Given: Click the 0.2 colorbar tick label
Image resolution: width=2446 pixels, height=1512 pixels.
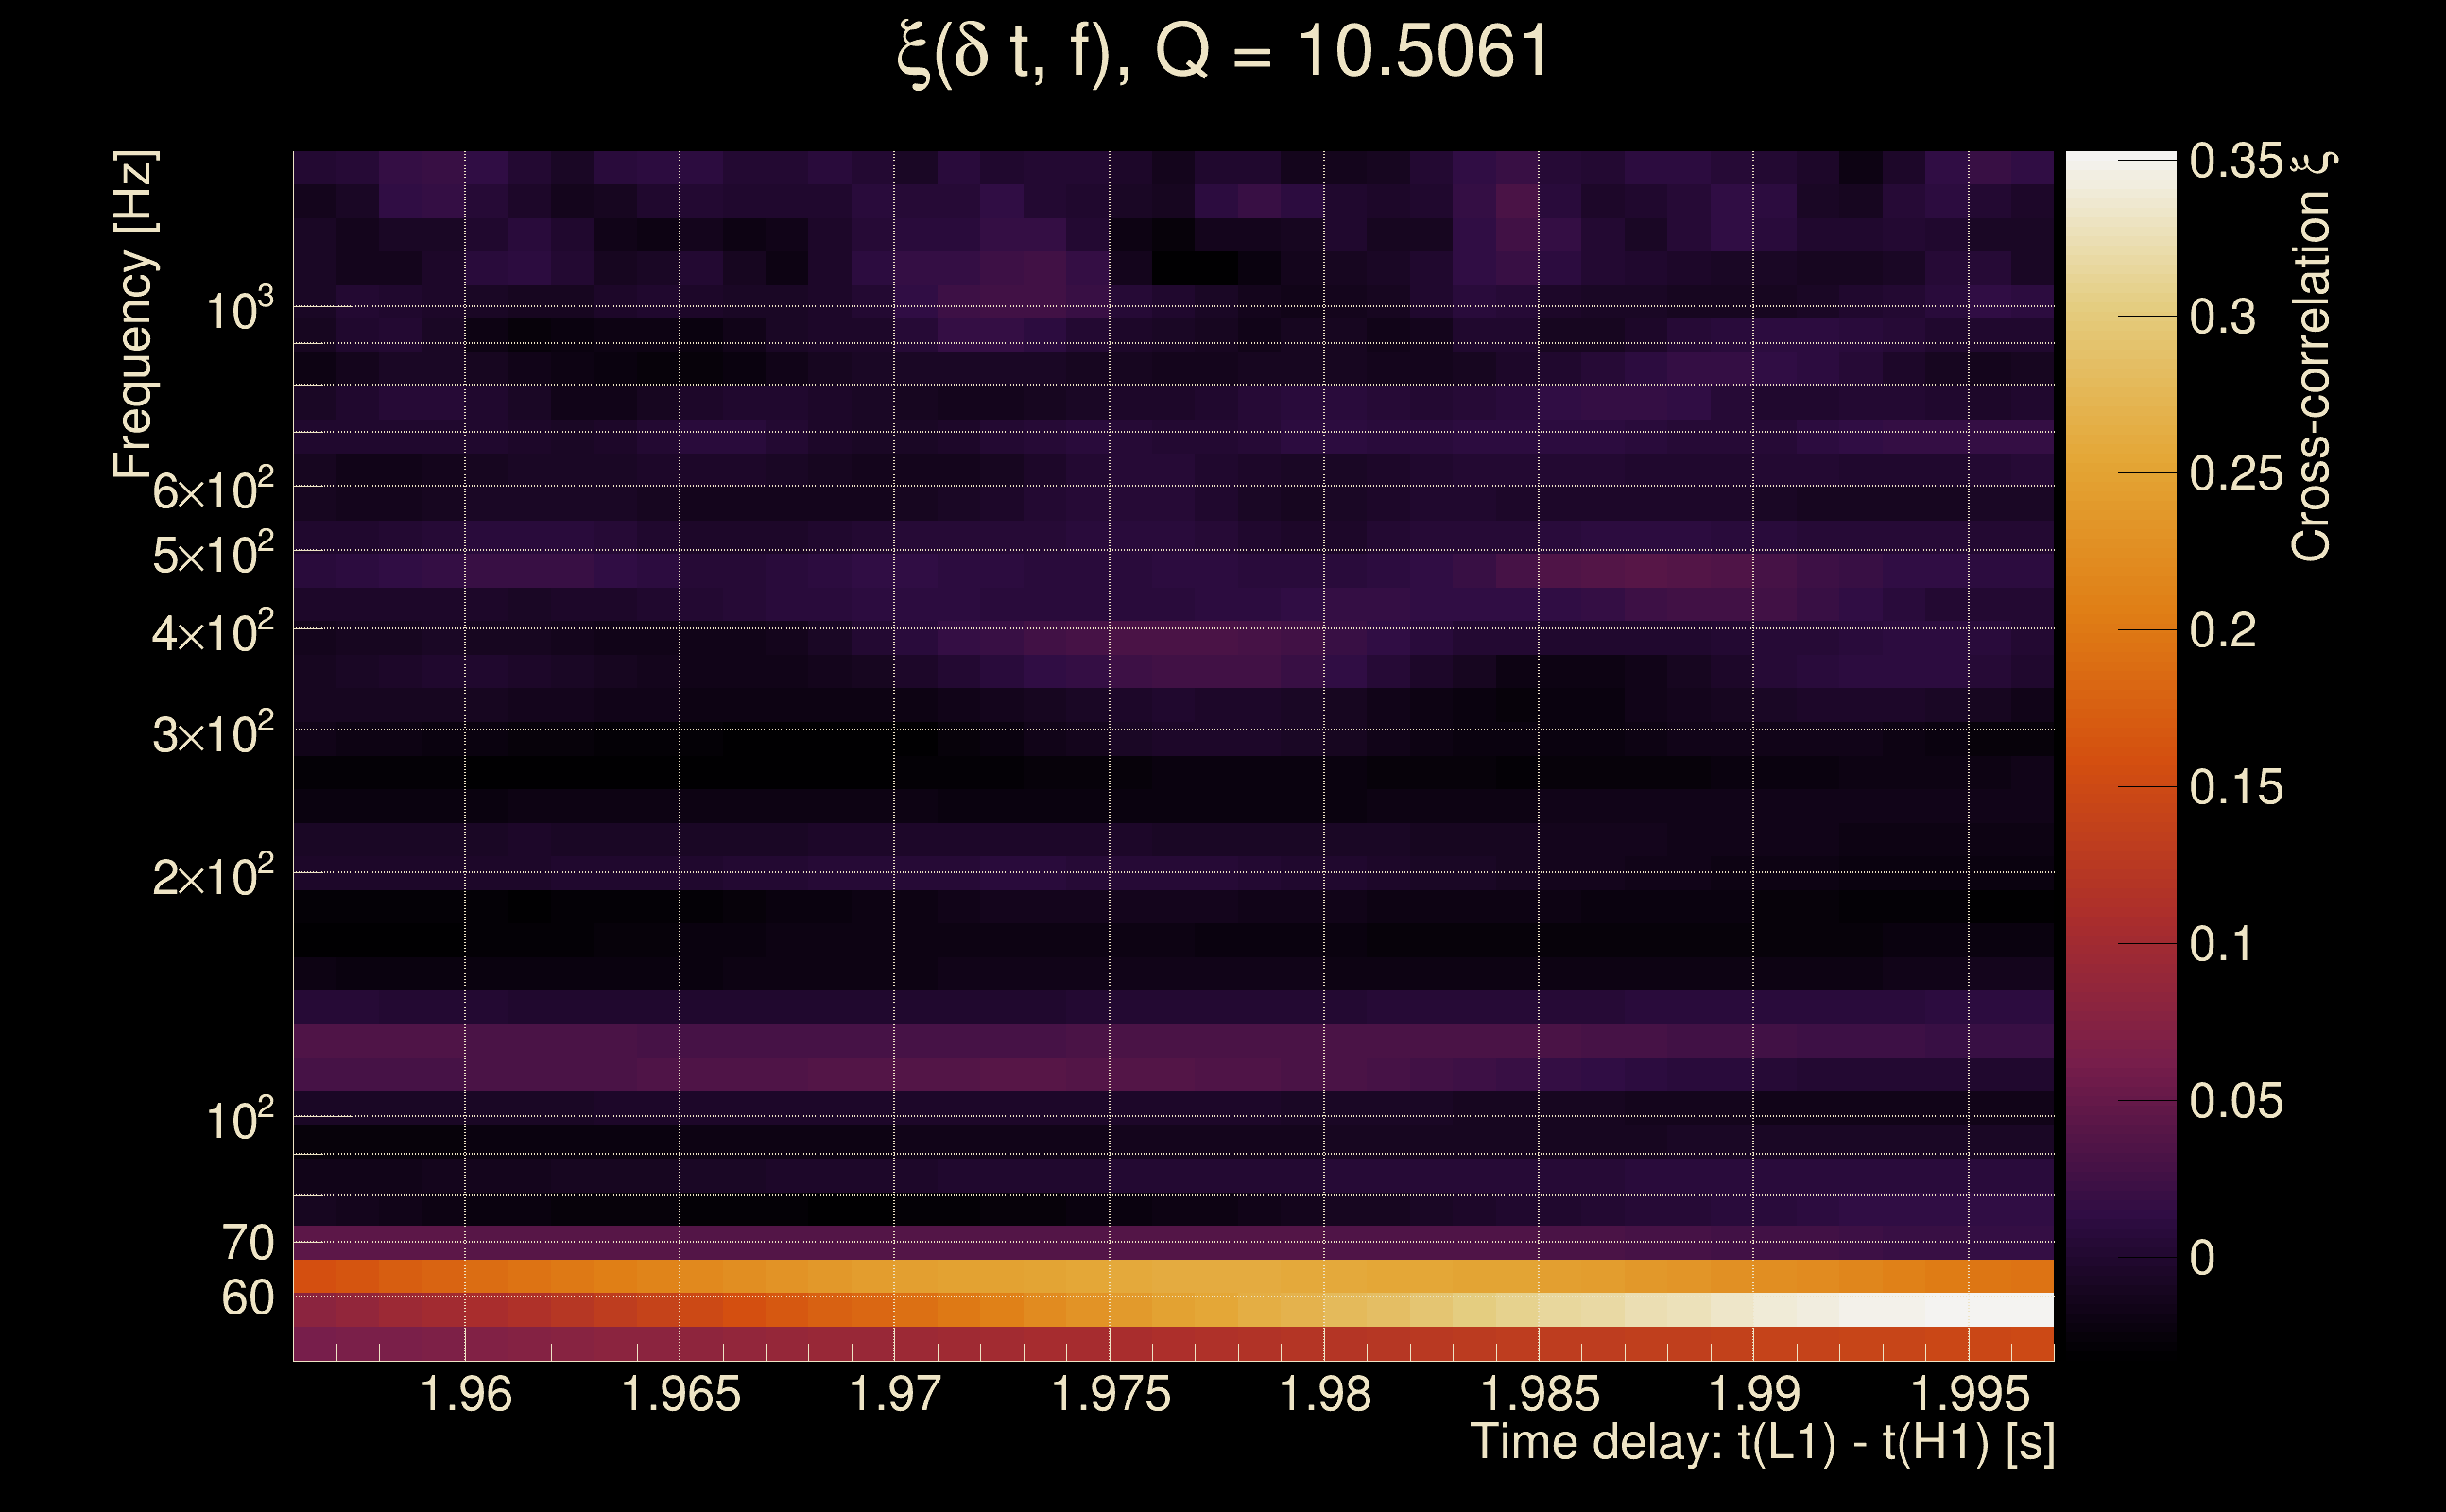Looking at the screenshot, I should click(x=2222, y=631).
